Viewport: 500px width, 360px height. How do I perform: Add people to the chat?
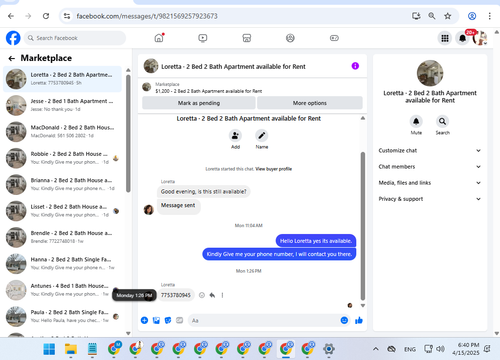[235, 136]
